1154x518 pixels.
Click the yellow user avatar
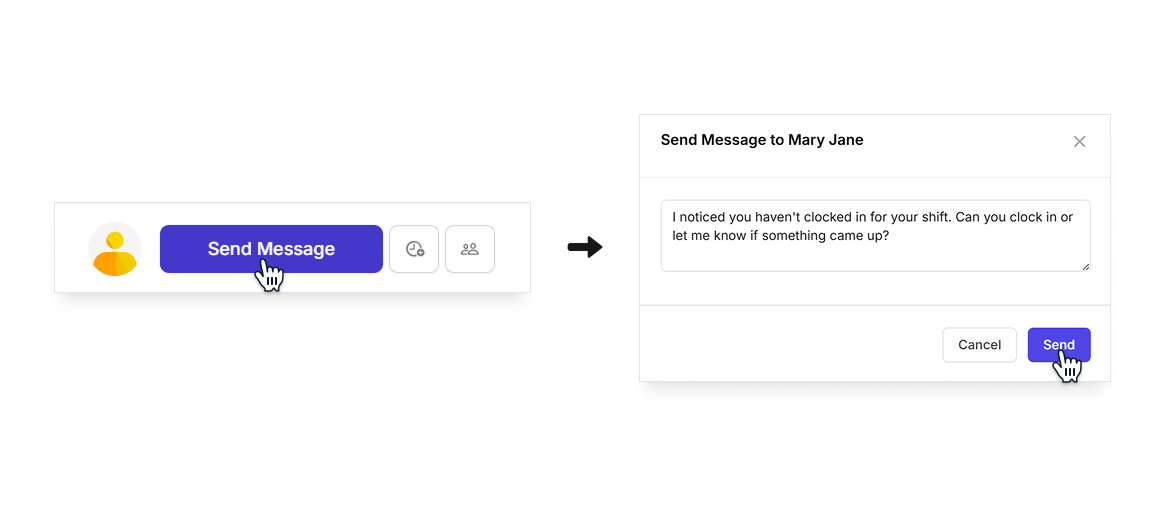point(115,249)
